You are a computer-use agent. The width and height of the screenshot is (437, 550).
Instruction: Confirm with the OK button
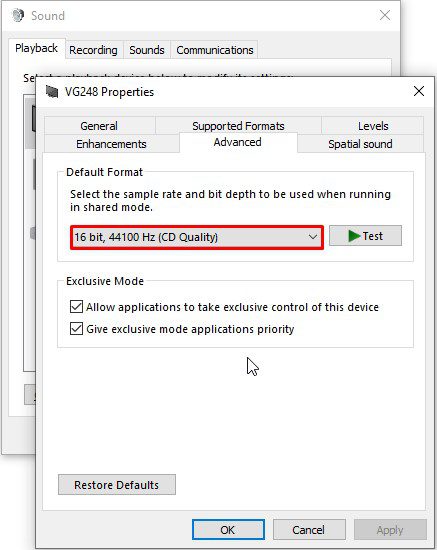tap(228, 530)
